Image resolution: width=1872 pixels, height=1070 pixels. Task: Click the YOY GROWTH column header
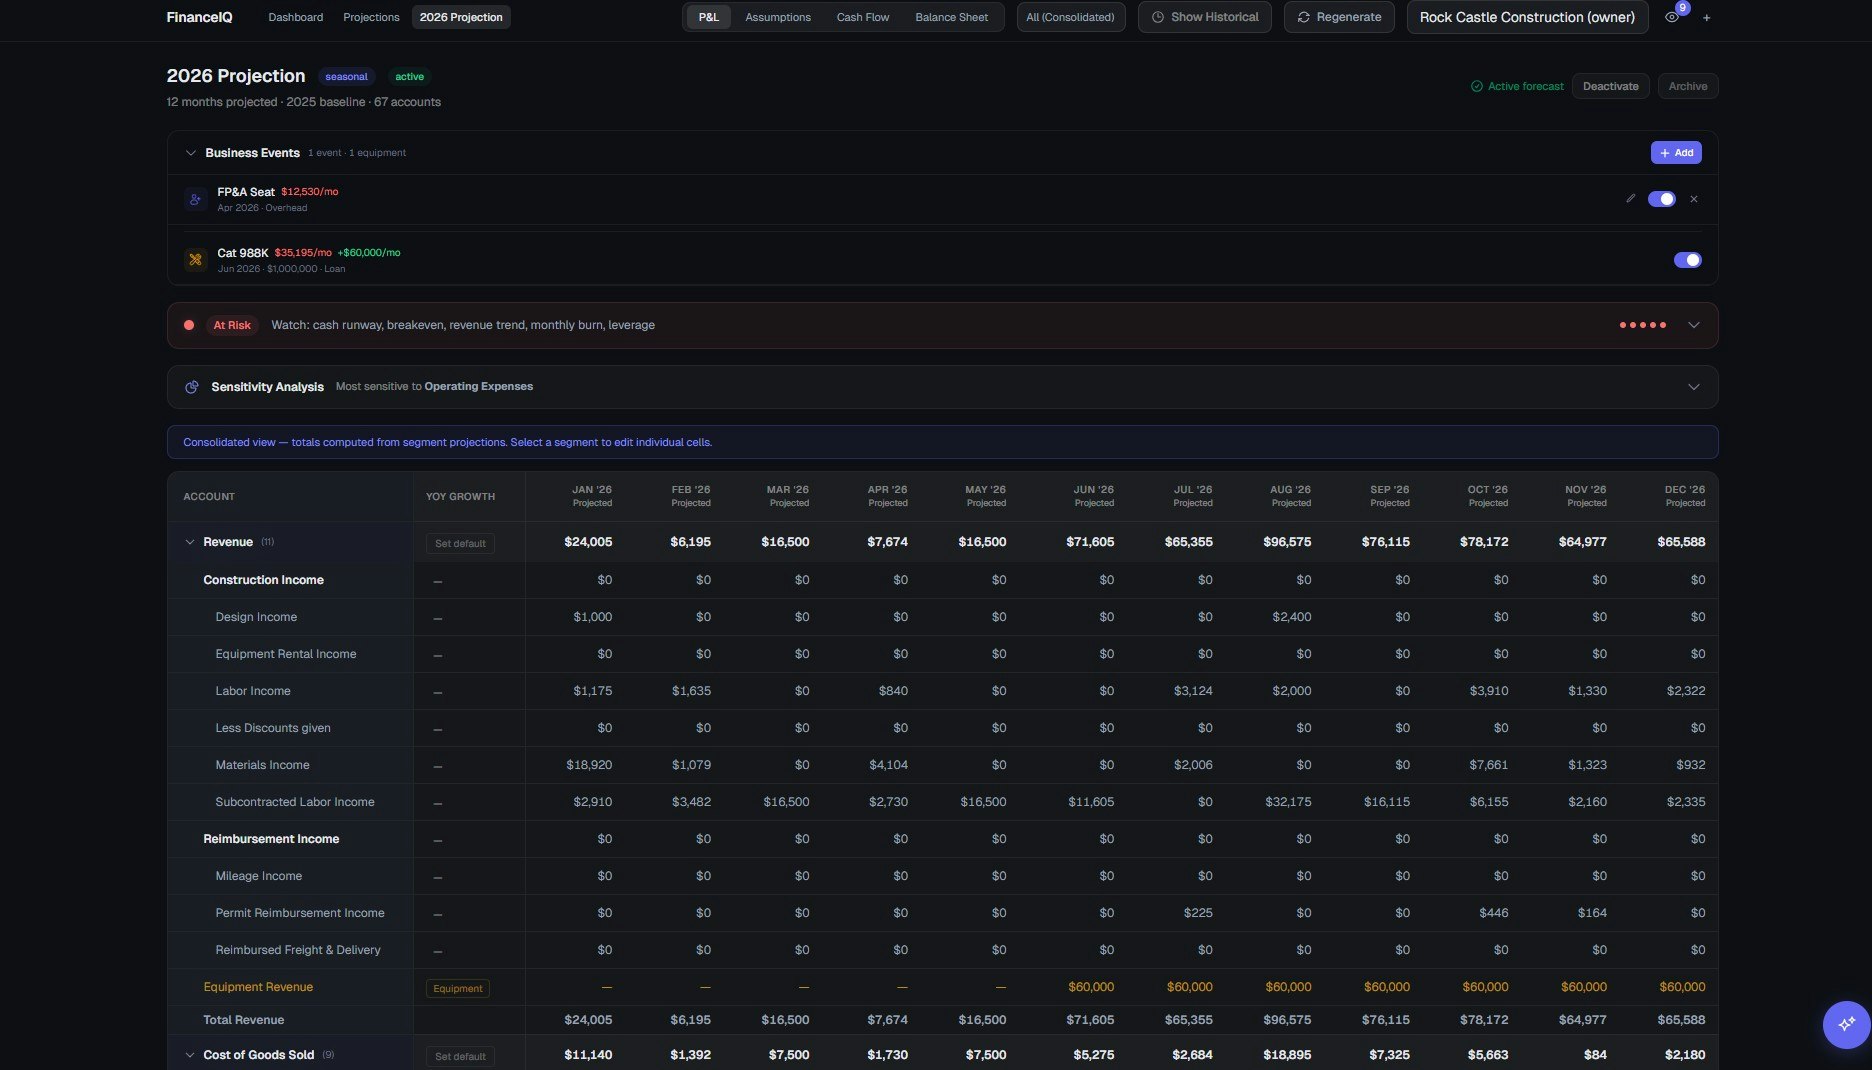[460, 497]
